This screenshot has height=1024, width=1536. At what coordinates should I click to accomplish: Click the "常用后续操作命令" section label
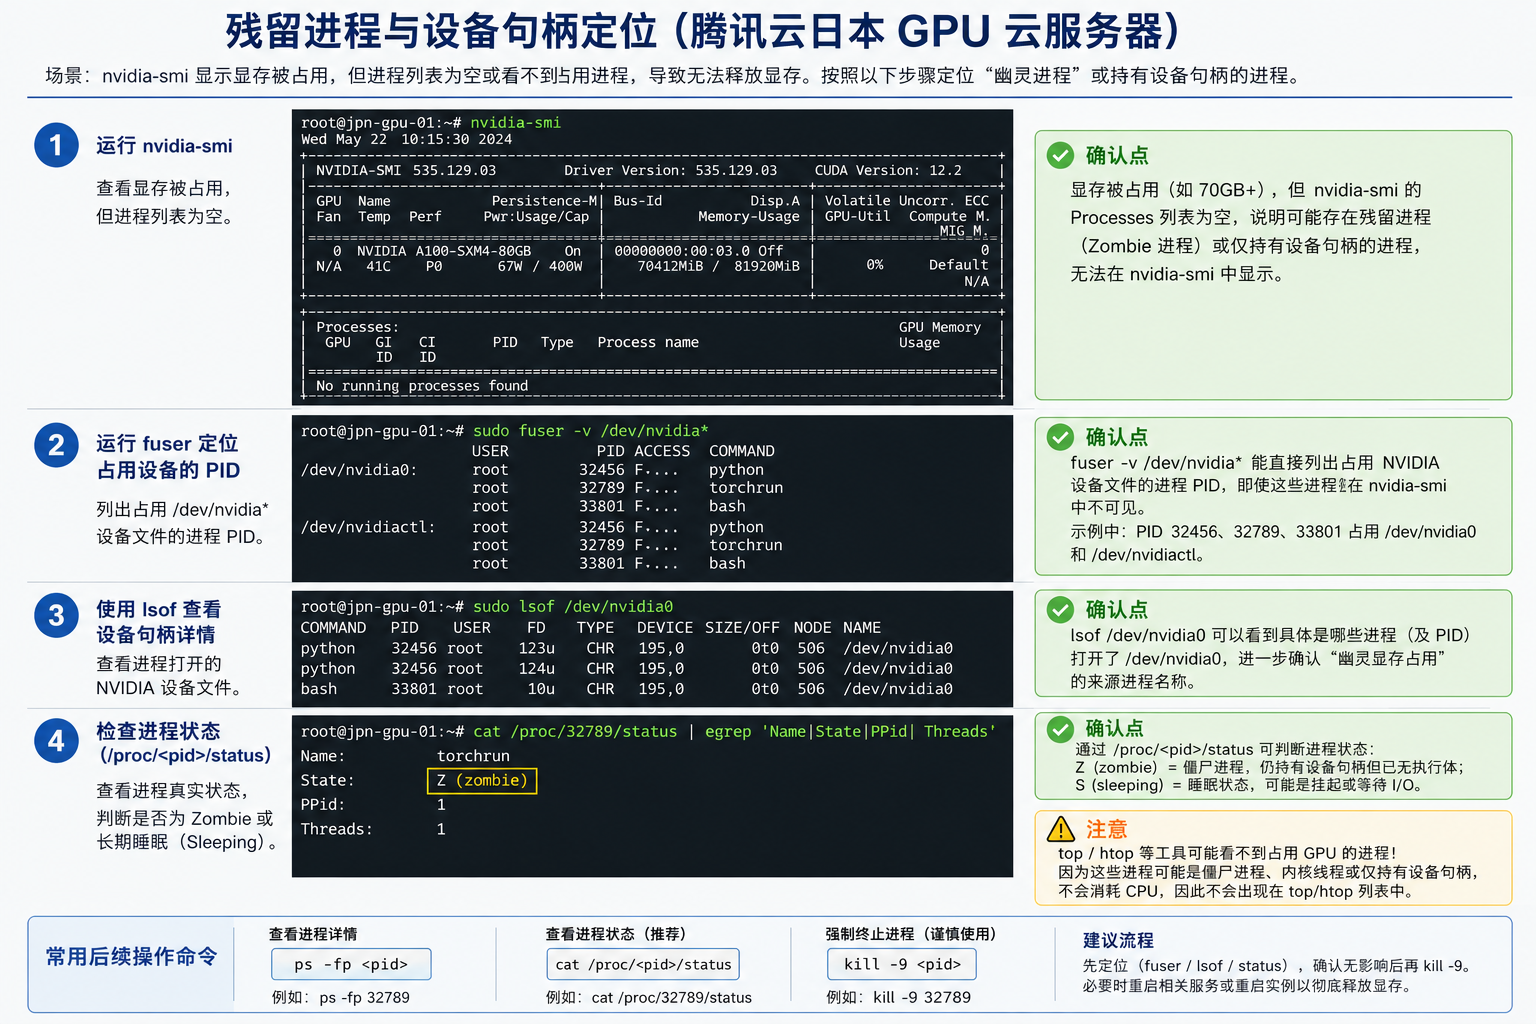click(131, 957)
